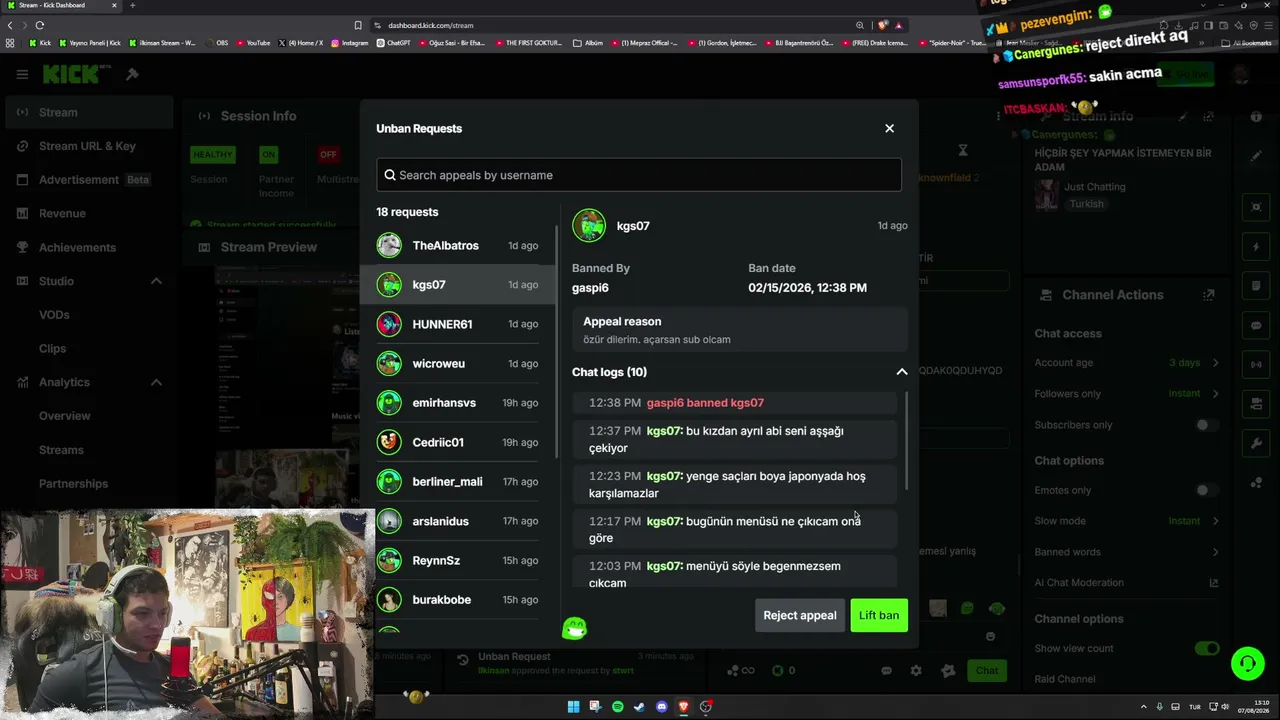Open Cedriic01 unban request

pos(457,442)
